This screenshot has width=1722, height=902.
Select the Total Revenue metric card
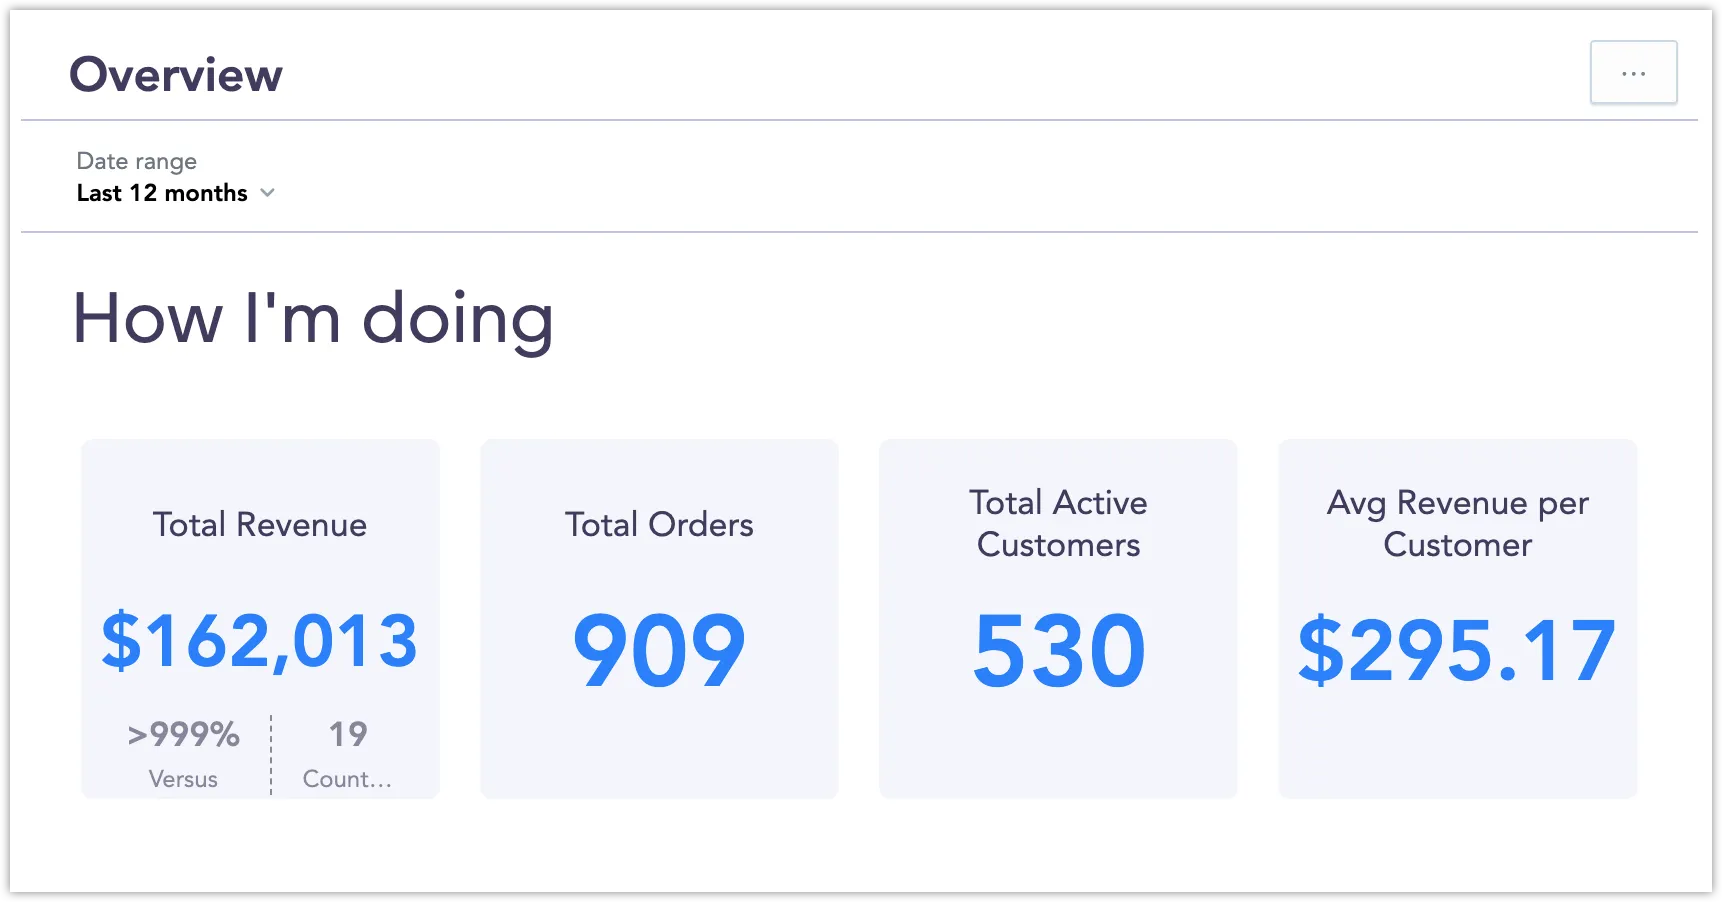pyautogui.click(x=260, y=617)
